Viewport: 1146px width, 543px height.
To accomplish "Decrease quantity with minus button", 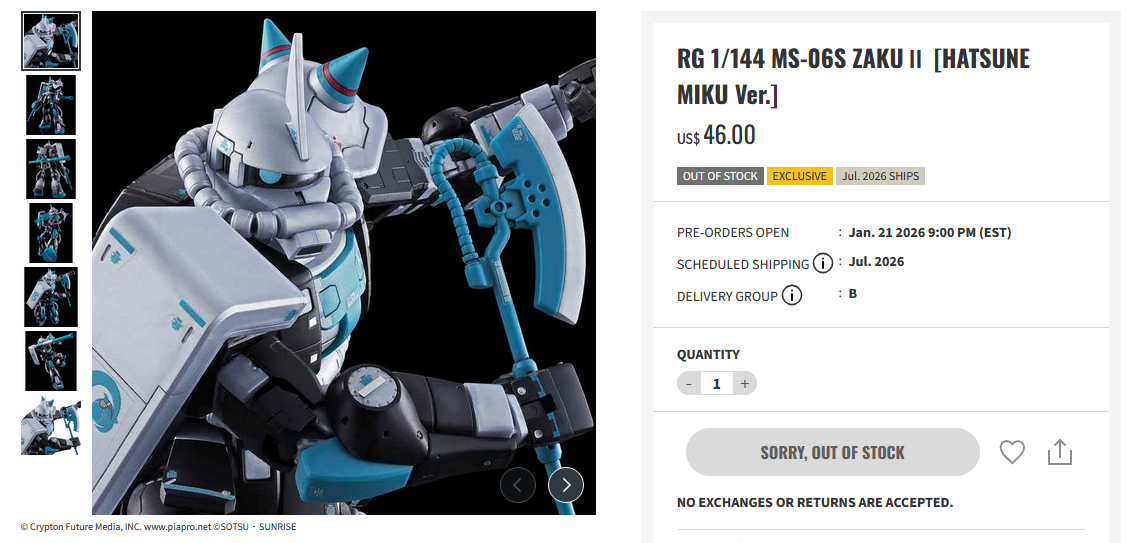I will [x=688, y=383].
